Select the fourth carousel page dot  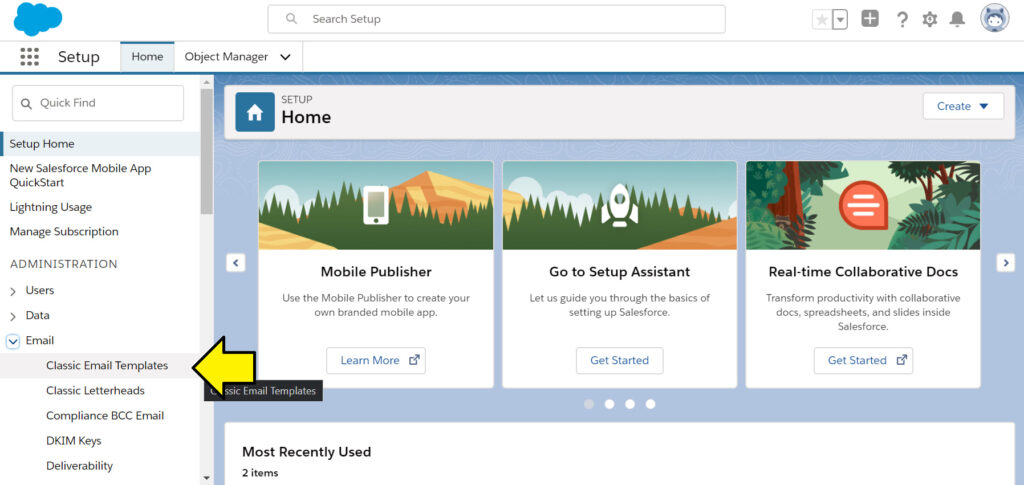(650, 404)
